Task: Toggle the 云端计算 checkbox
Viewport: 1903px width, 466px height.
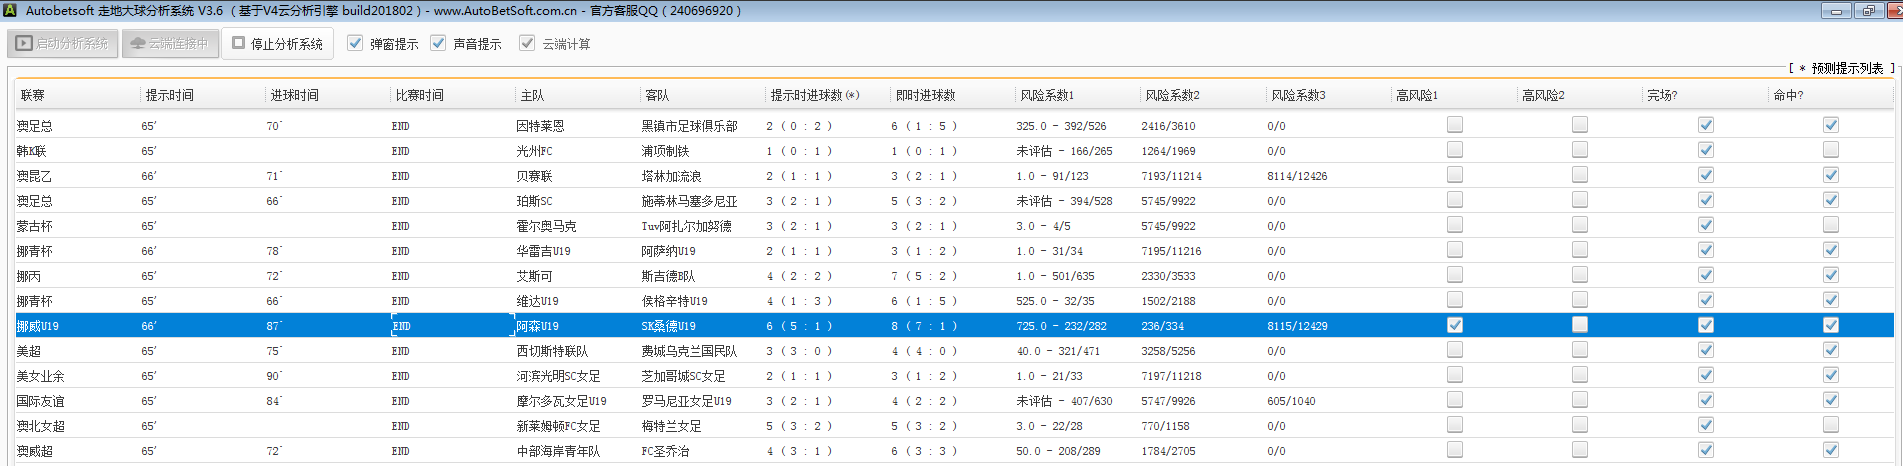Action: [527, 44]
